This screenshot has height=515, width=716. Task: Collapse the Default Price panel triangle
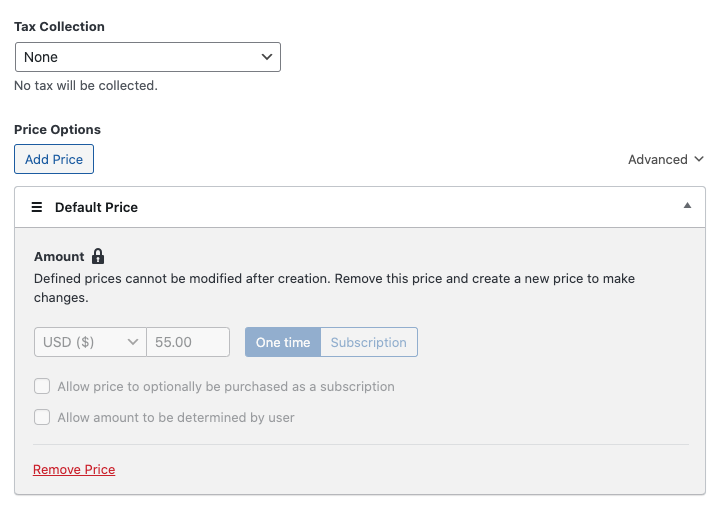pyautogui.click(x=687, y=206)
